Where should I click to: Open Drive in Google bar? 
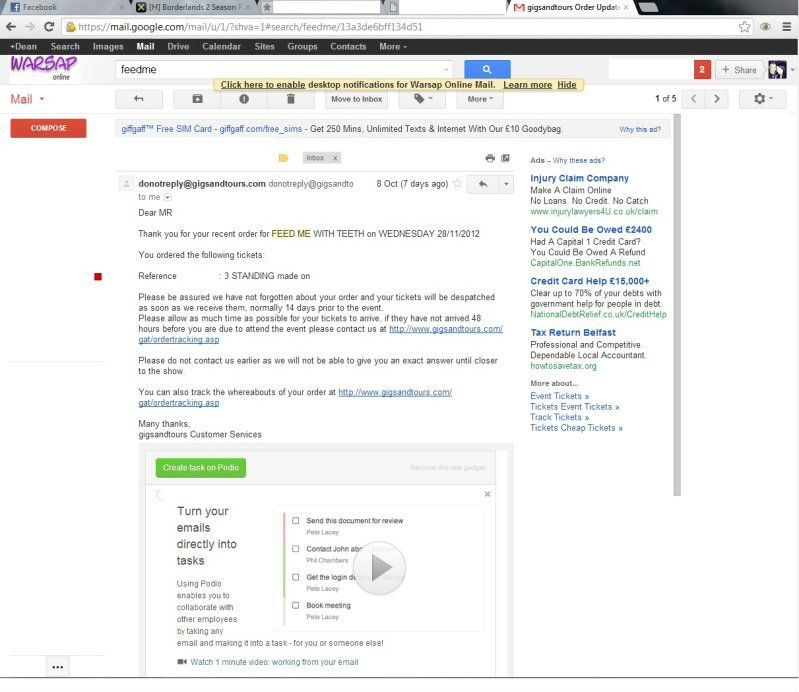coord(178,46)
